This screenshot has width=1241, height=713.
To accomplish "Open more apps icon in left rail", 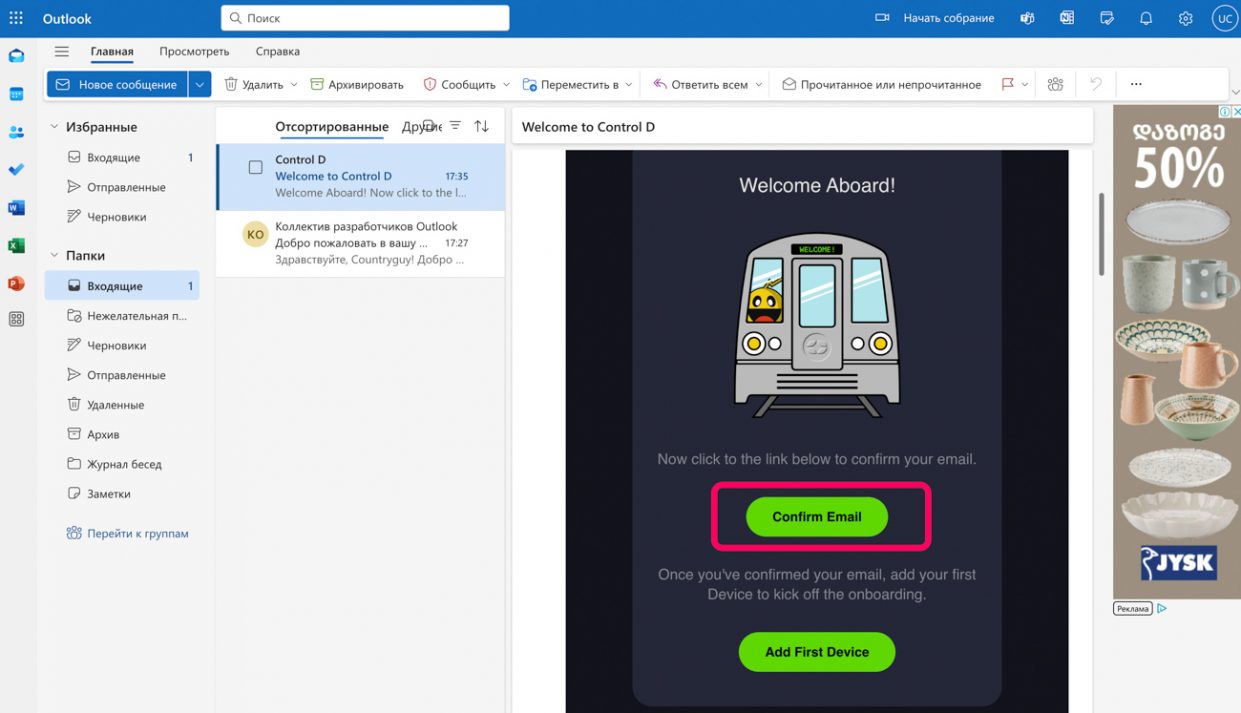I will (16, 320).
